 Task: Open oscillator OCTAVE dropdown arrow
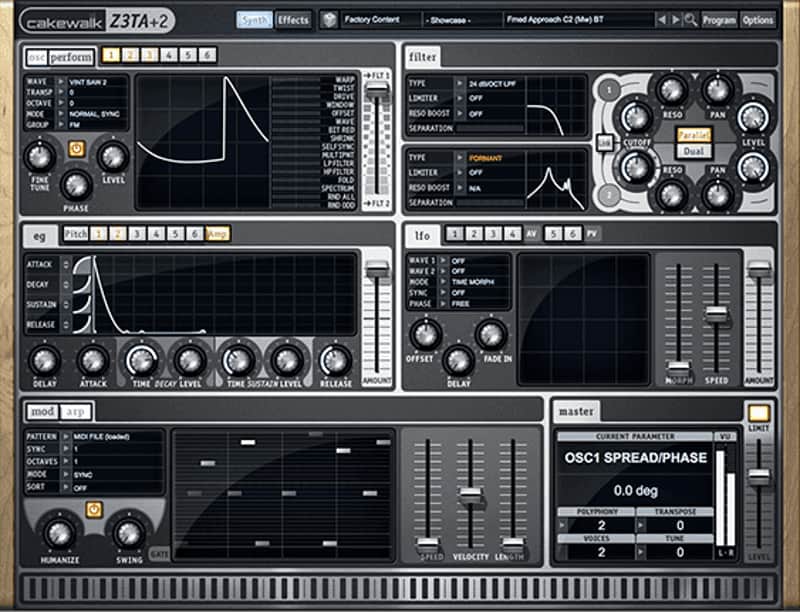coord(61,103)
